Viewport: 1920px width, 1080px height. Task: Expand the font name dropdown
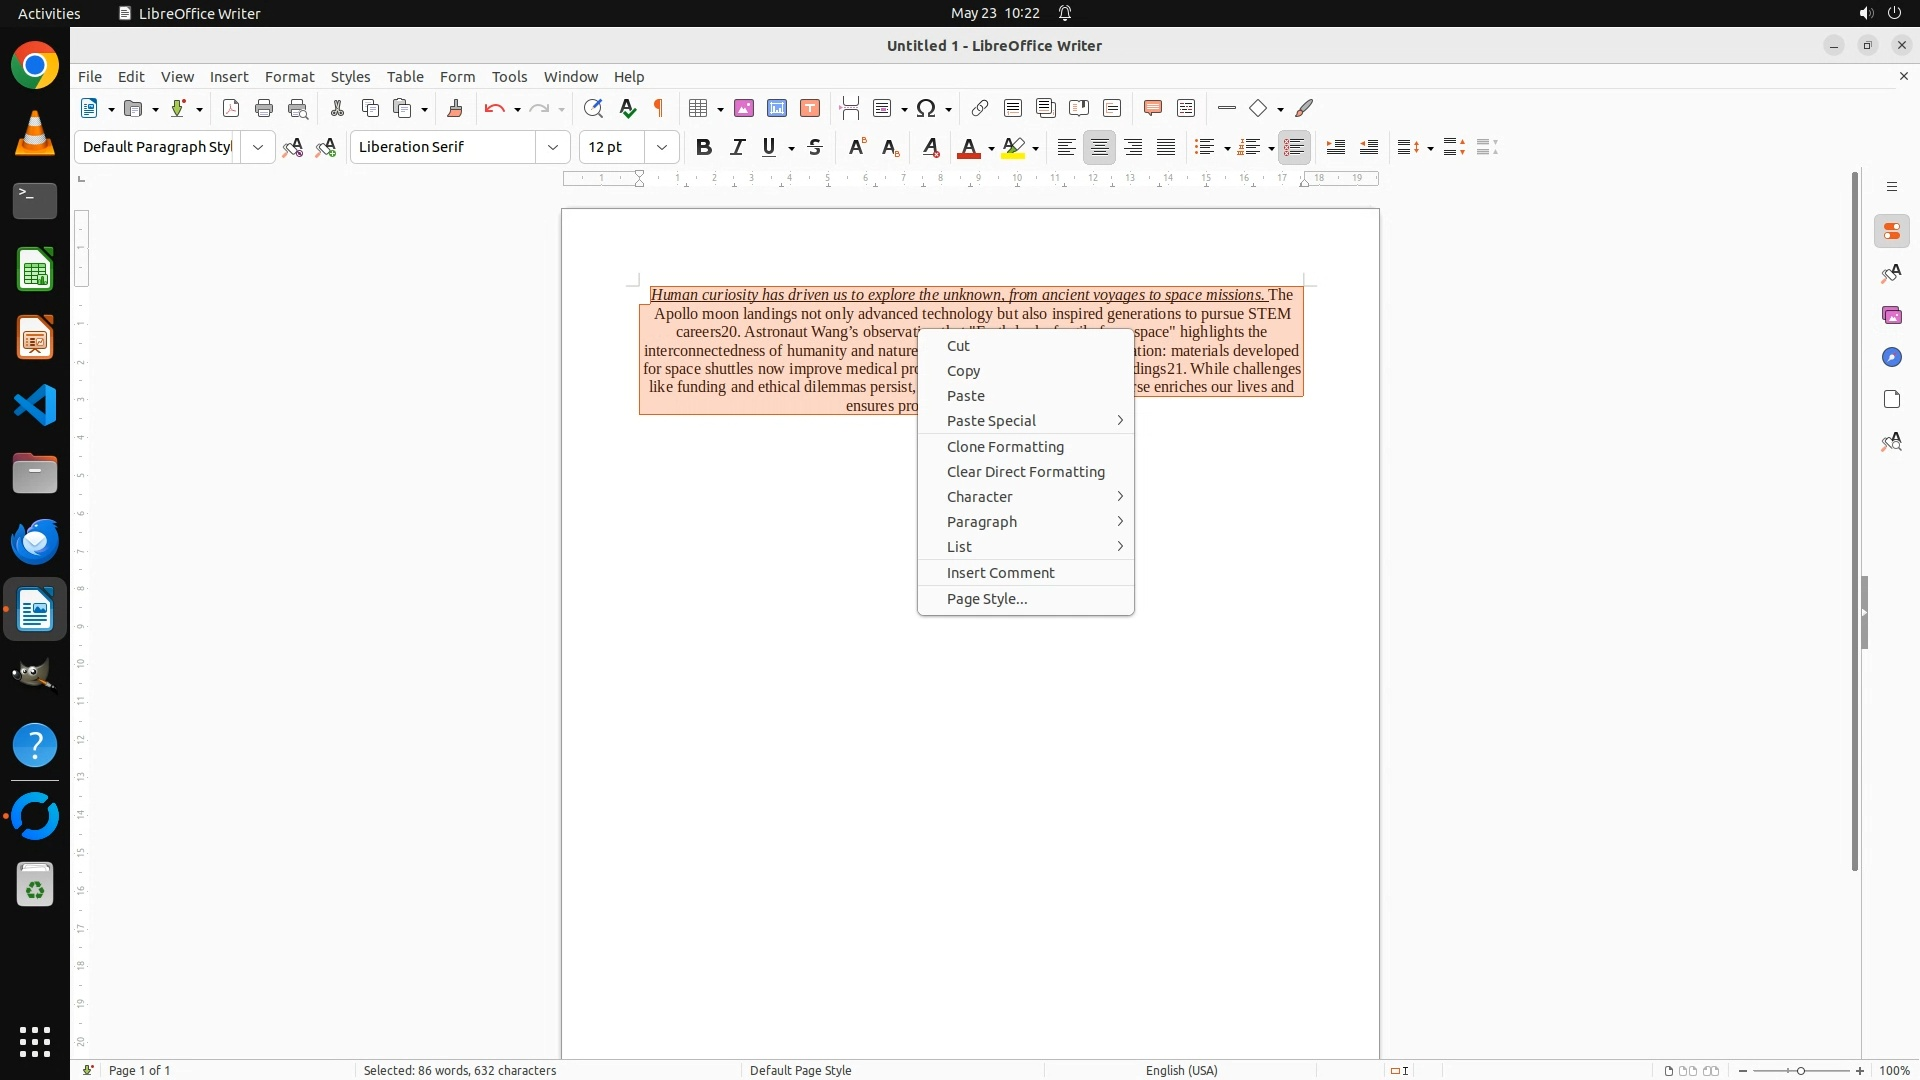553,147
